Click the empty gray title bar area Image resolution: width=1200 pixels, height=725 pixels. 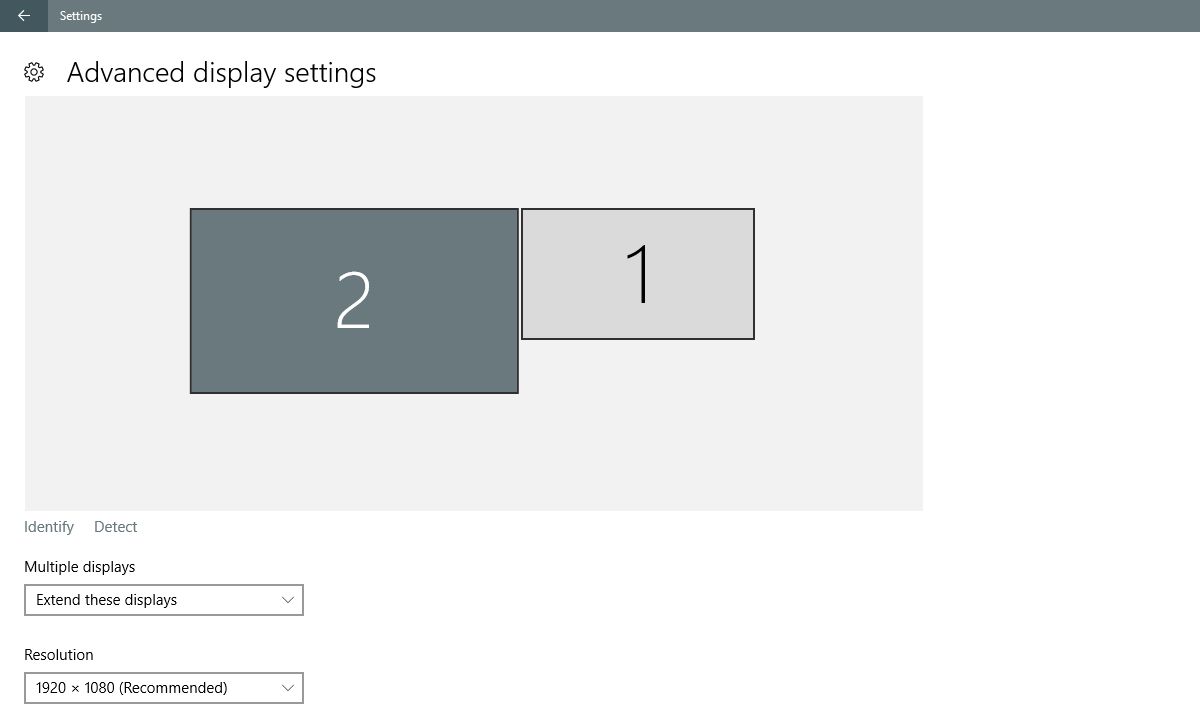[650, 16]
